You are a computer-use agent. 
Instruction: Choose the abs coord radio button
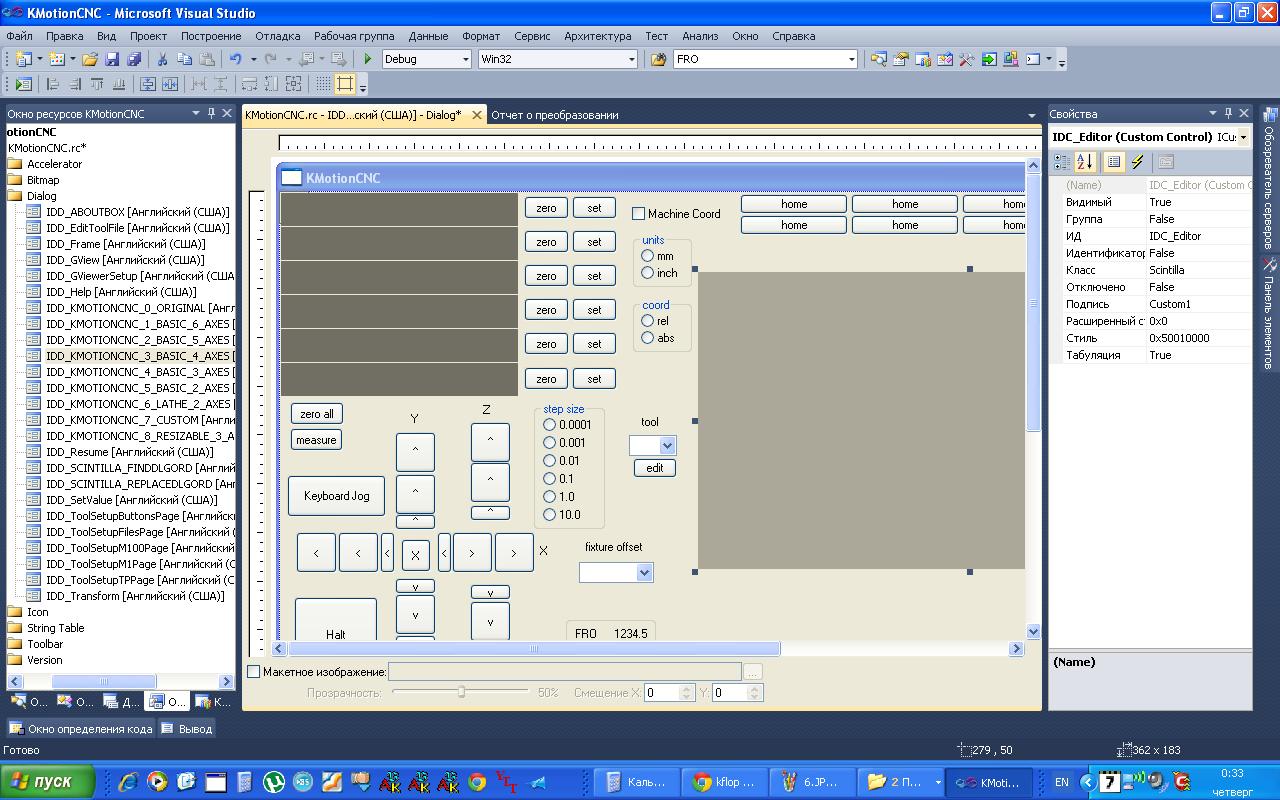click(647, 338)
